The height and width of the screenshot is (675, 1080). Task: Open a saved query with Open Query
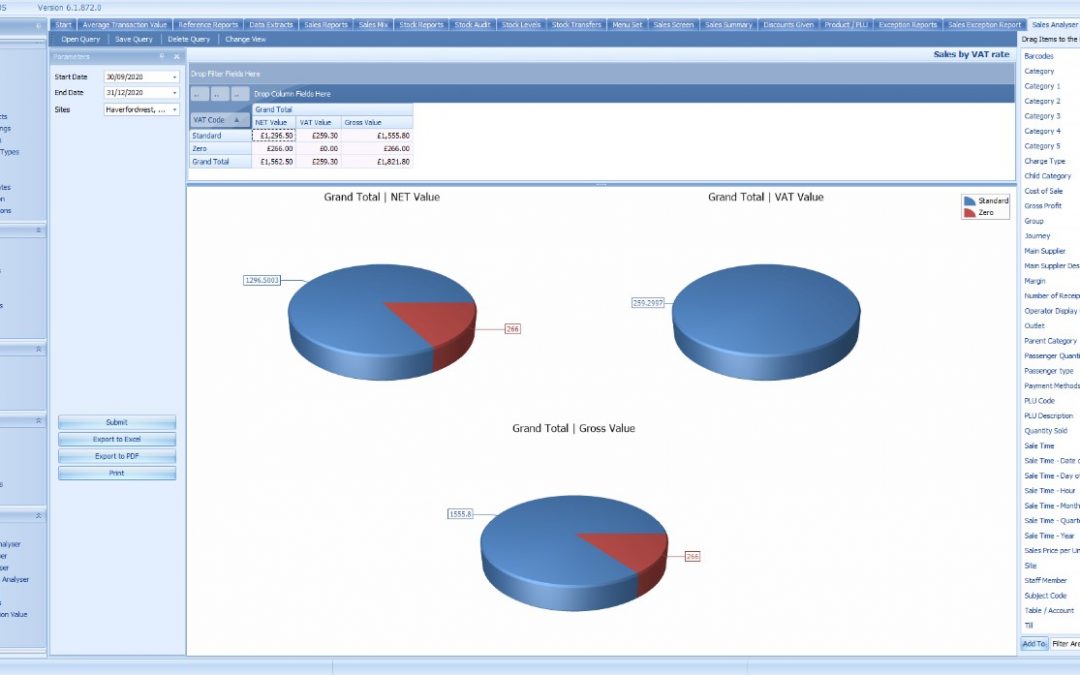point(78,38)
